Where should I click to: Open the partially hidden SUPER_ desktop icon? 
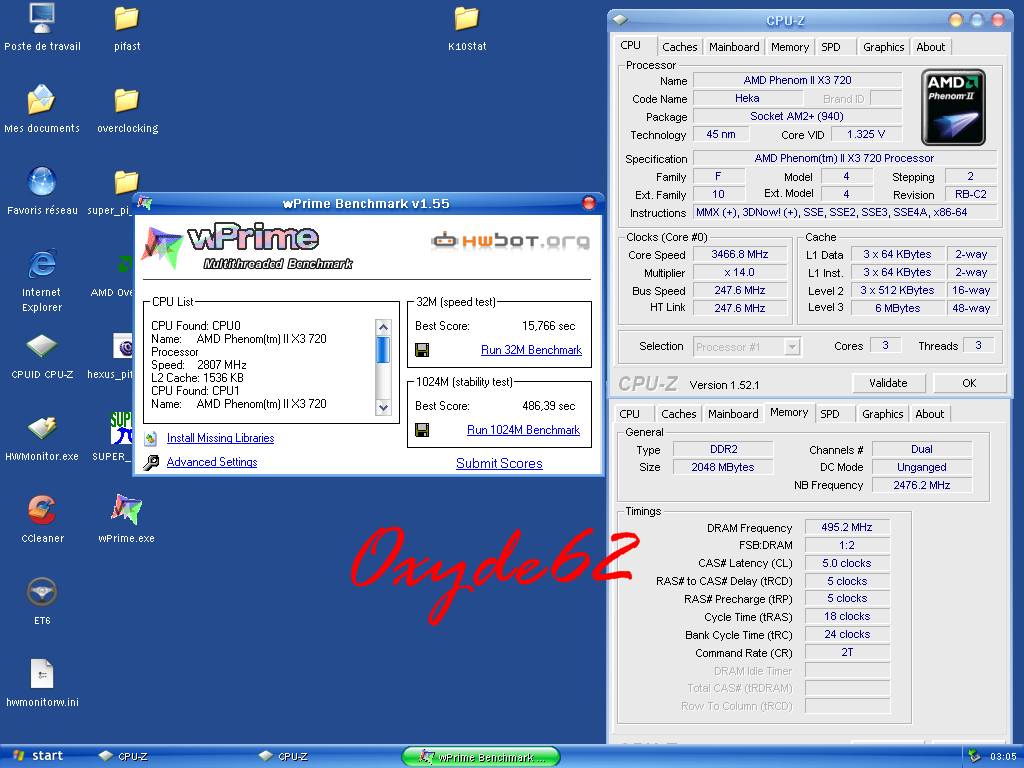[x=121, y=428]
